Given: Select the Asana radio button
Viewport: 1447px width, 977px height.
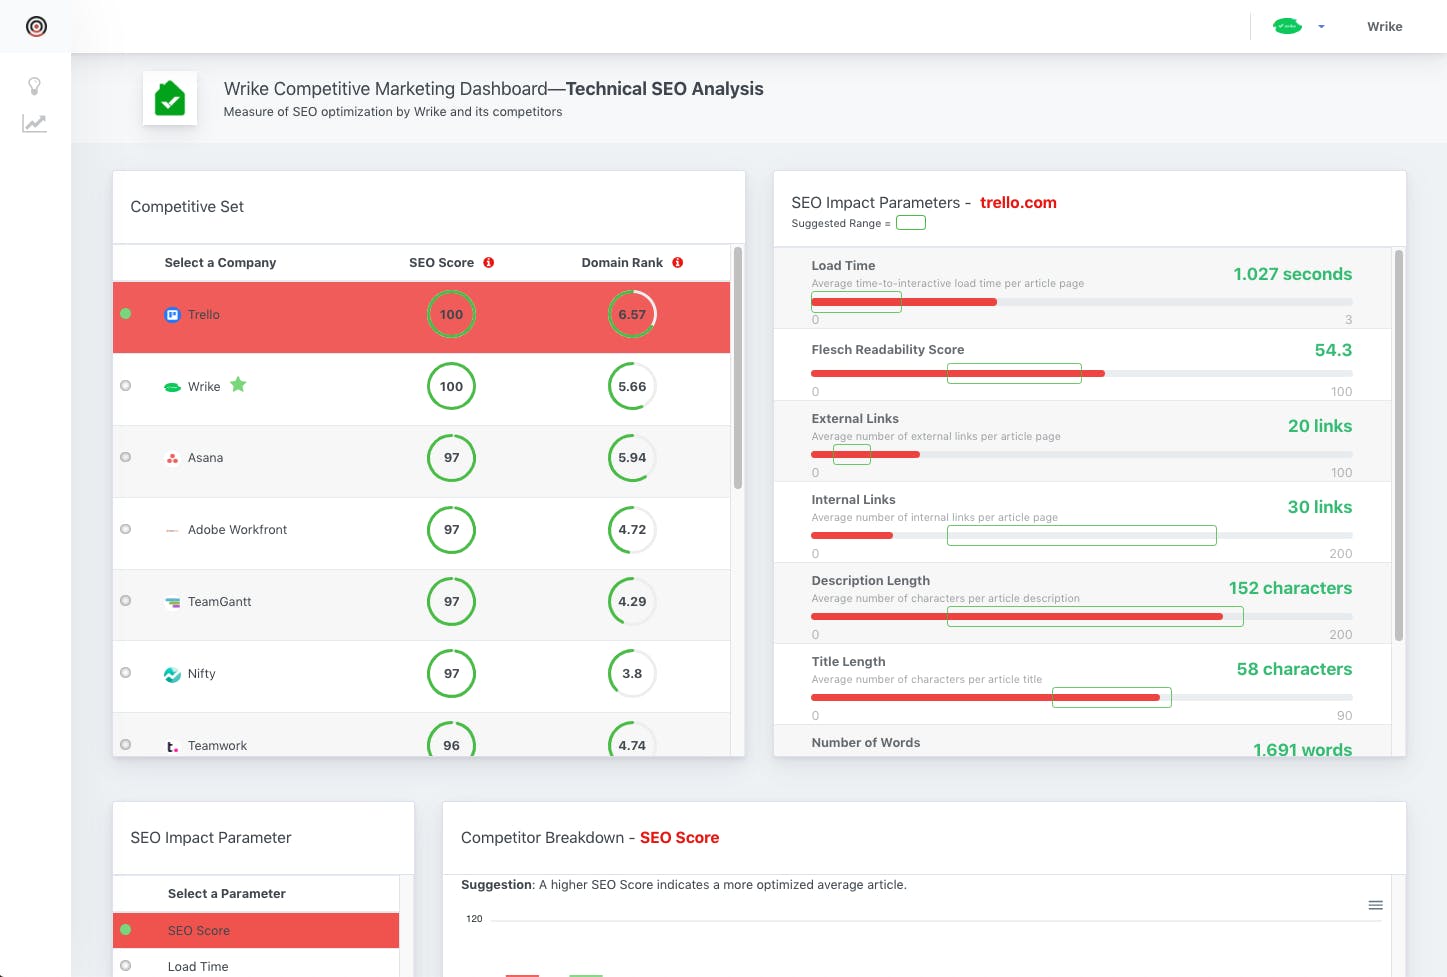Looking at the screenshot, I should click(125, 457).
